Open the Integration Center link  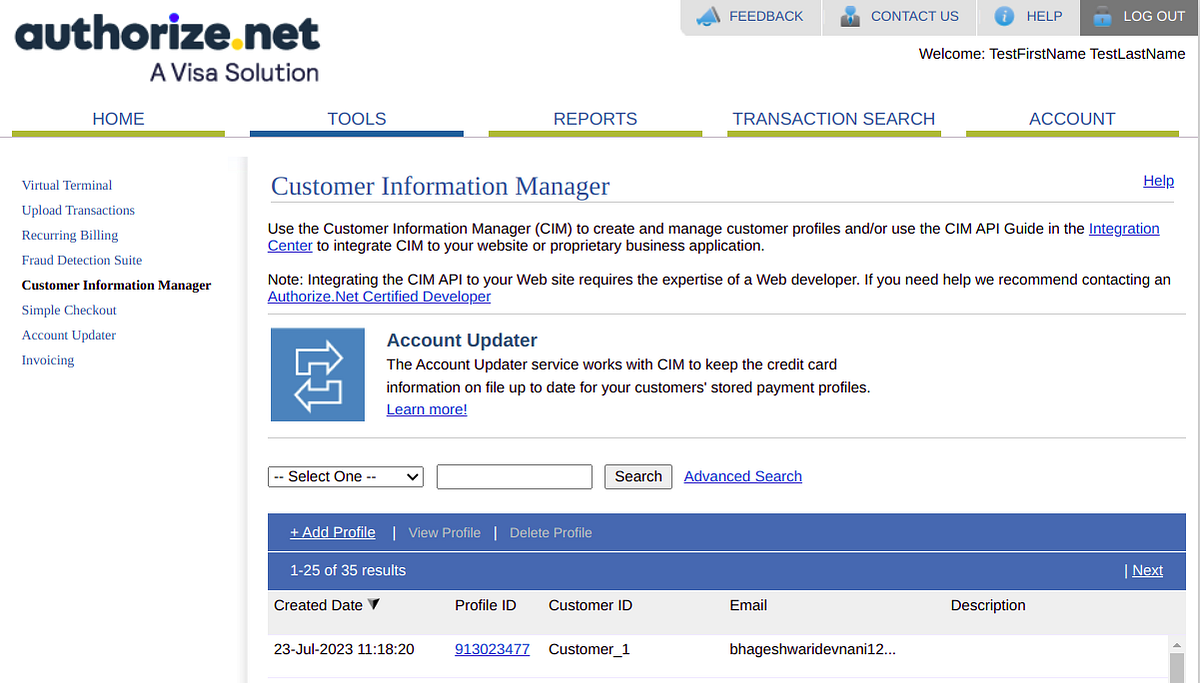[1124, 228]
